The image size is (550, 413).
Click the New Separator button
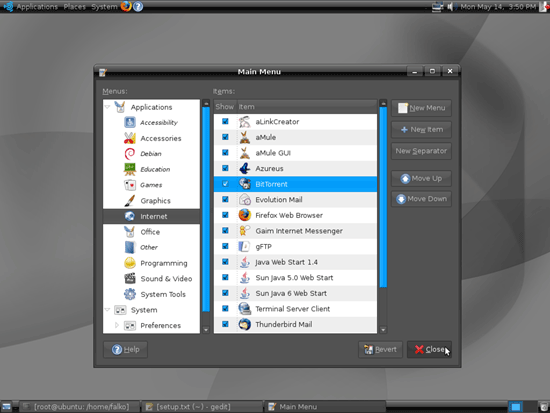pos(421,151)
